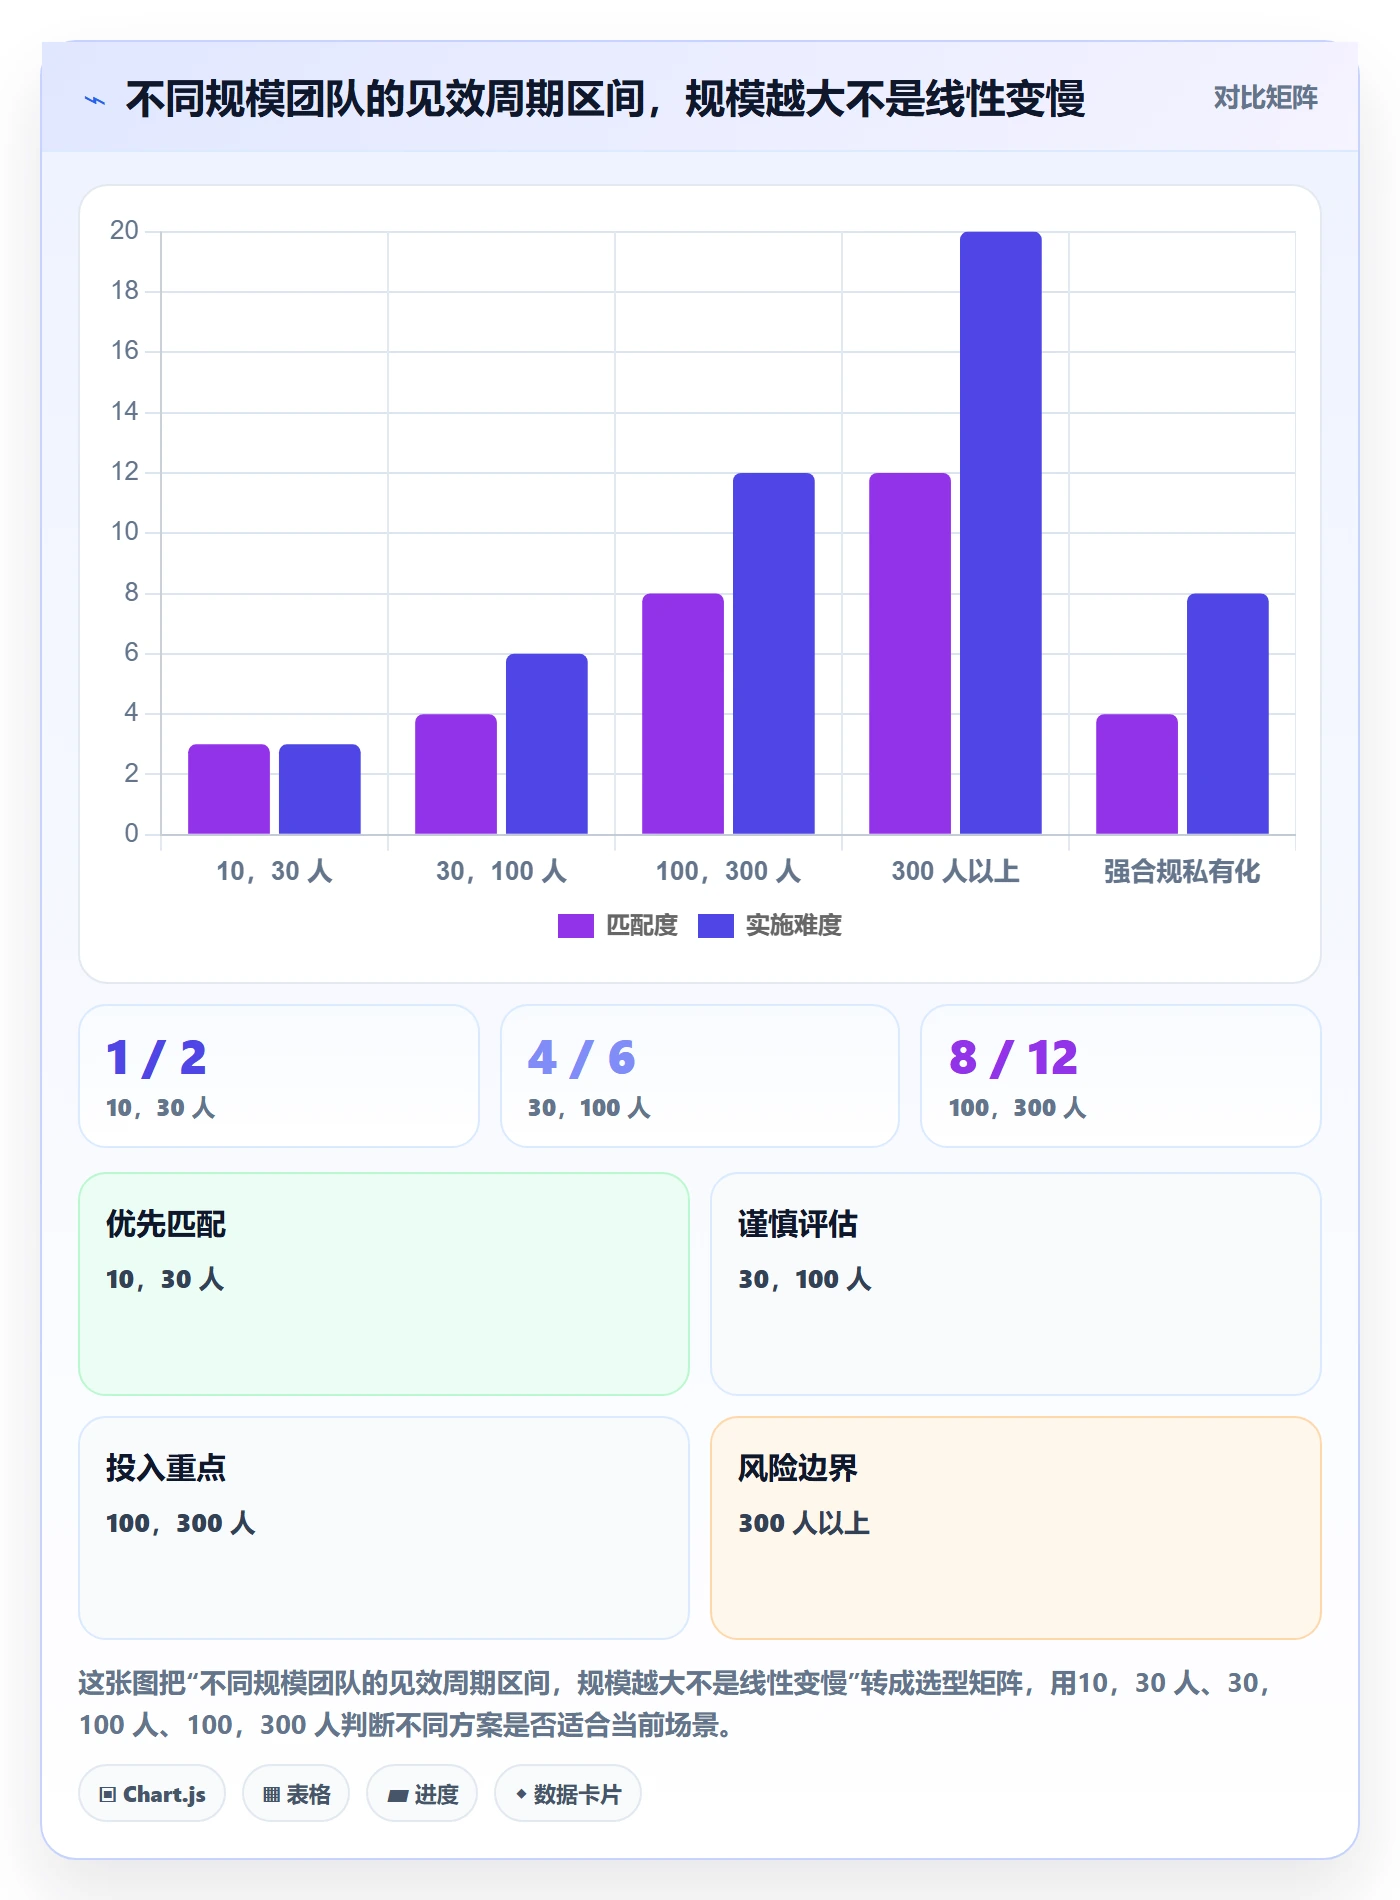Open the 4 / 6 stat card

(x=700, y=1076)
